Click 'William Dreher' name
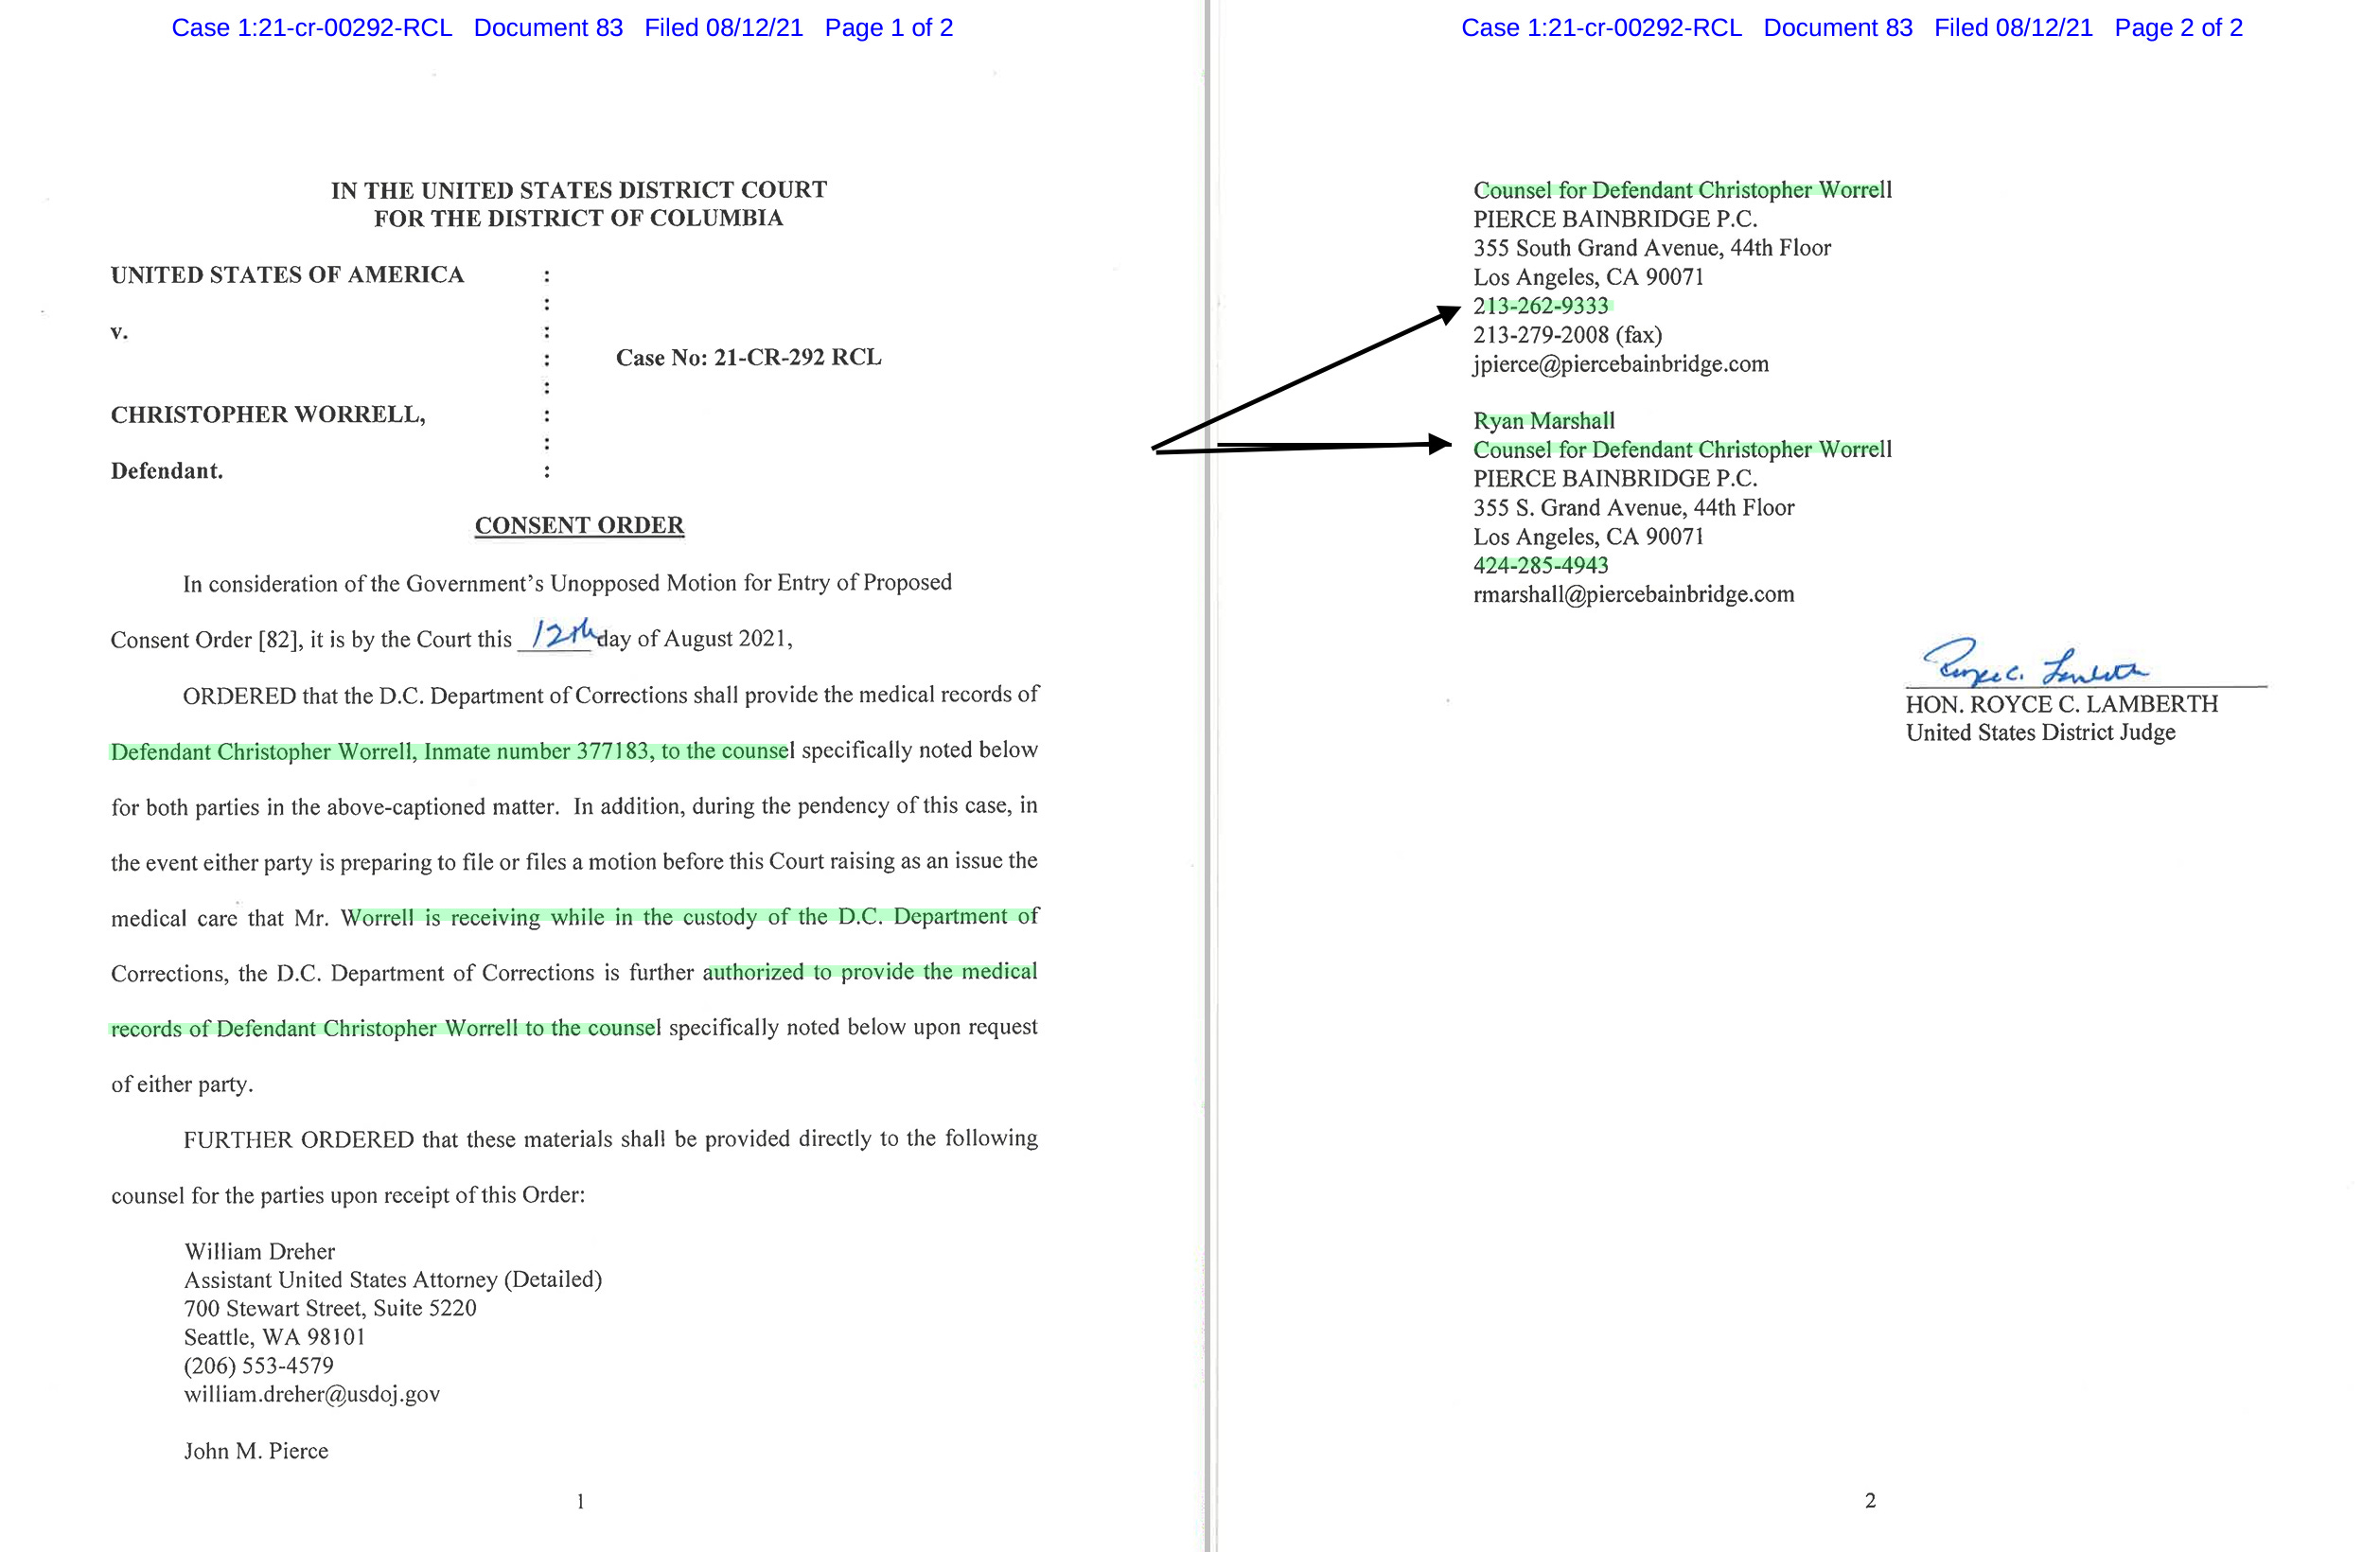 pyautogui.click(x=260, y=1251)
